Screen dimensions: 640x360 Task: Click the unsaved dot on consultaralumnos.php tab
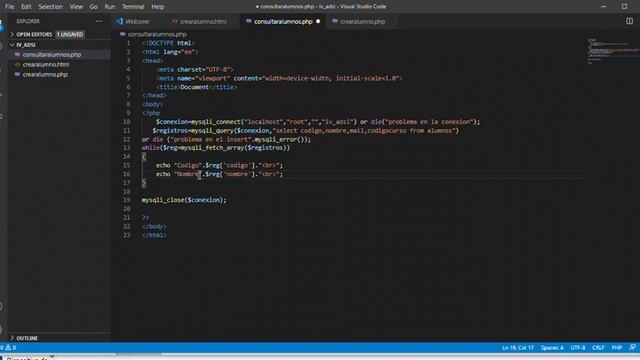pos(318,21)
